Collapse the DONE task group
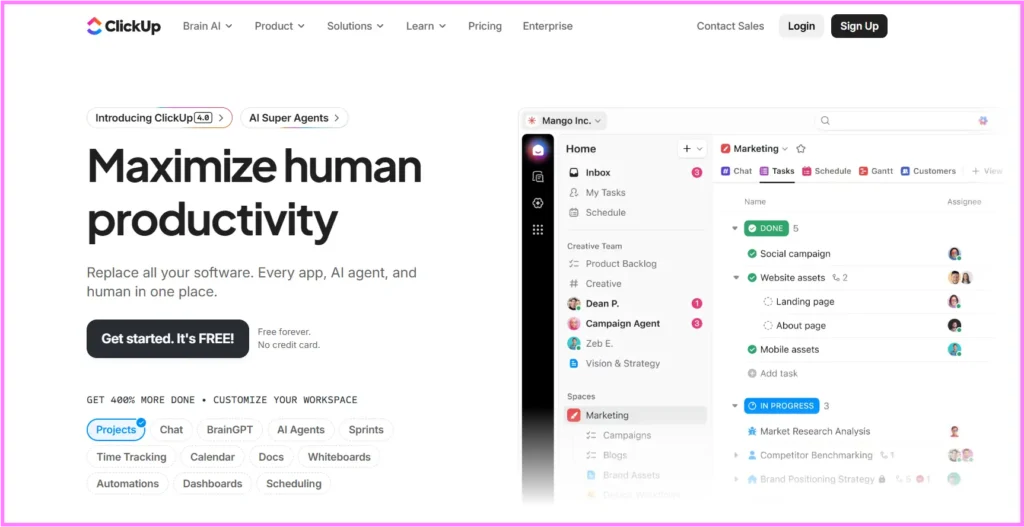This screenshot has width=1024, height=527. pos(735,229)
